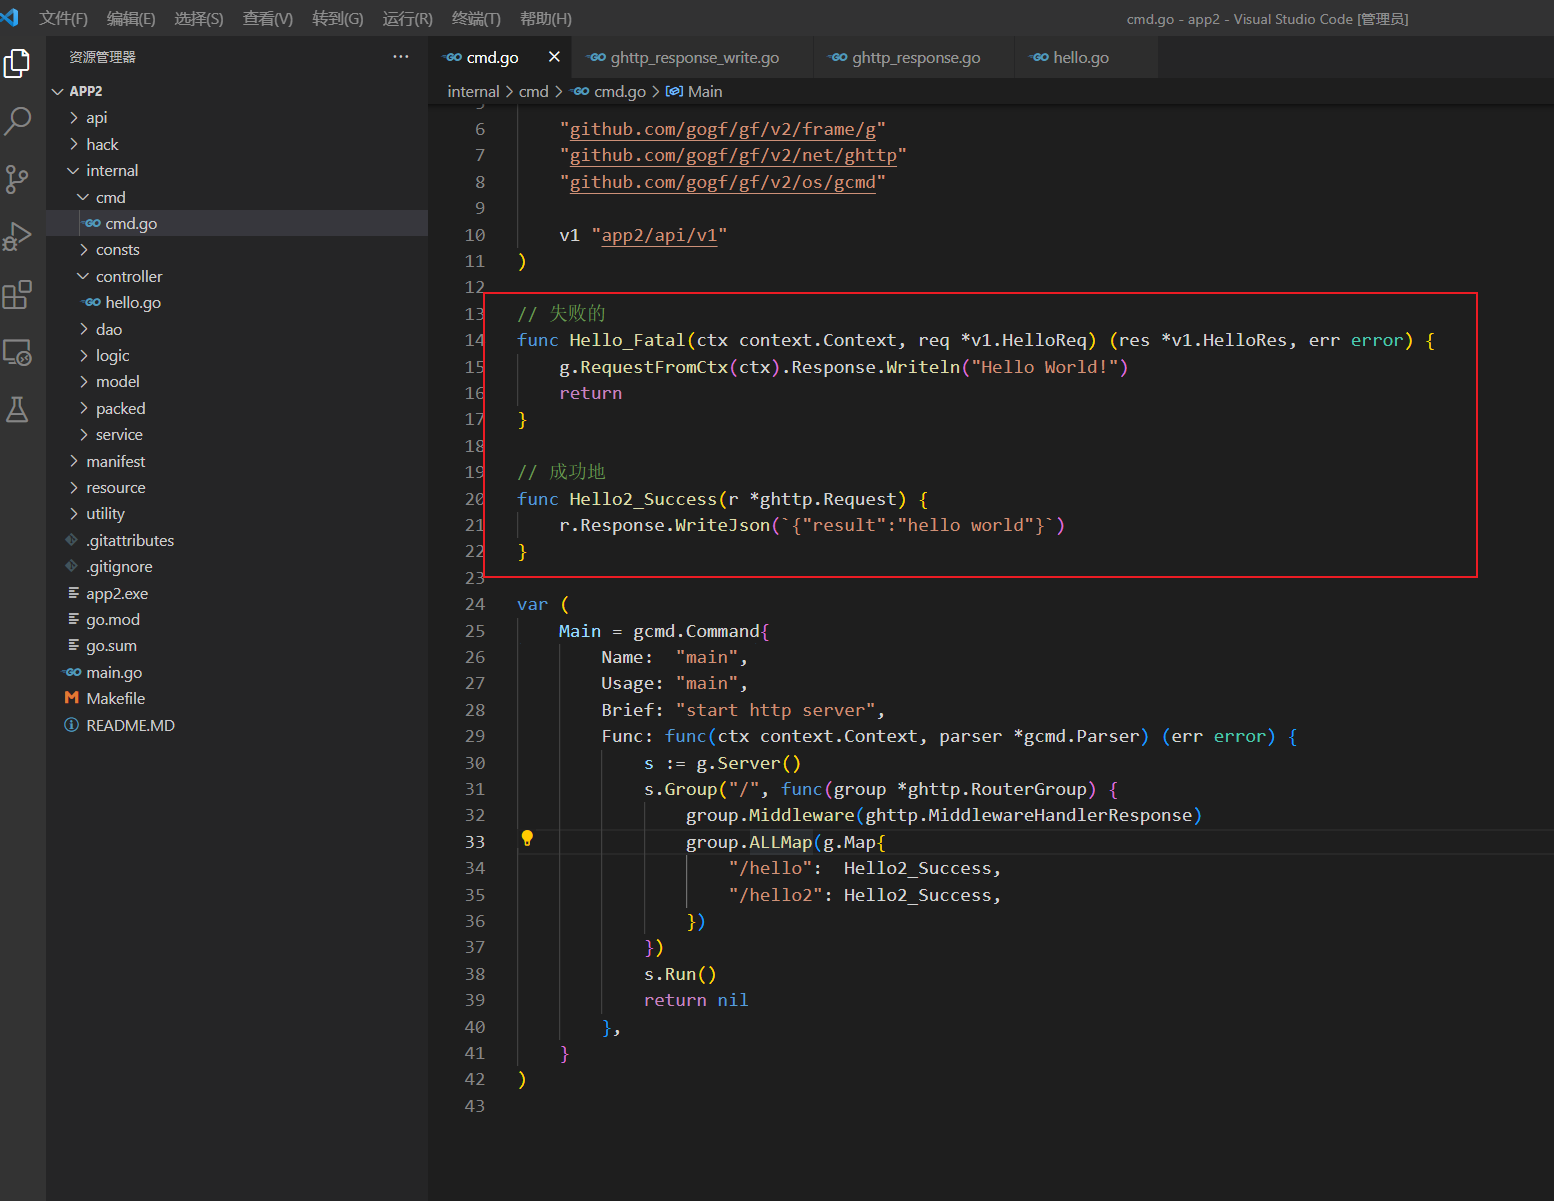This screenshot has width=1554, height=1201.
Task: Select README.MD in the Explorer
Action: click(130, 725)
